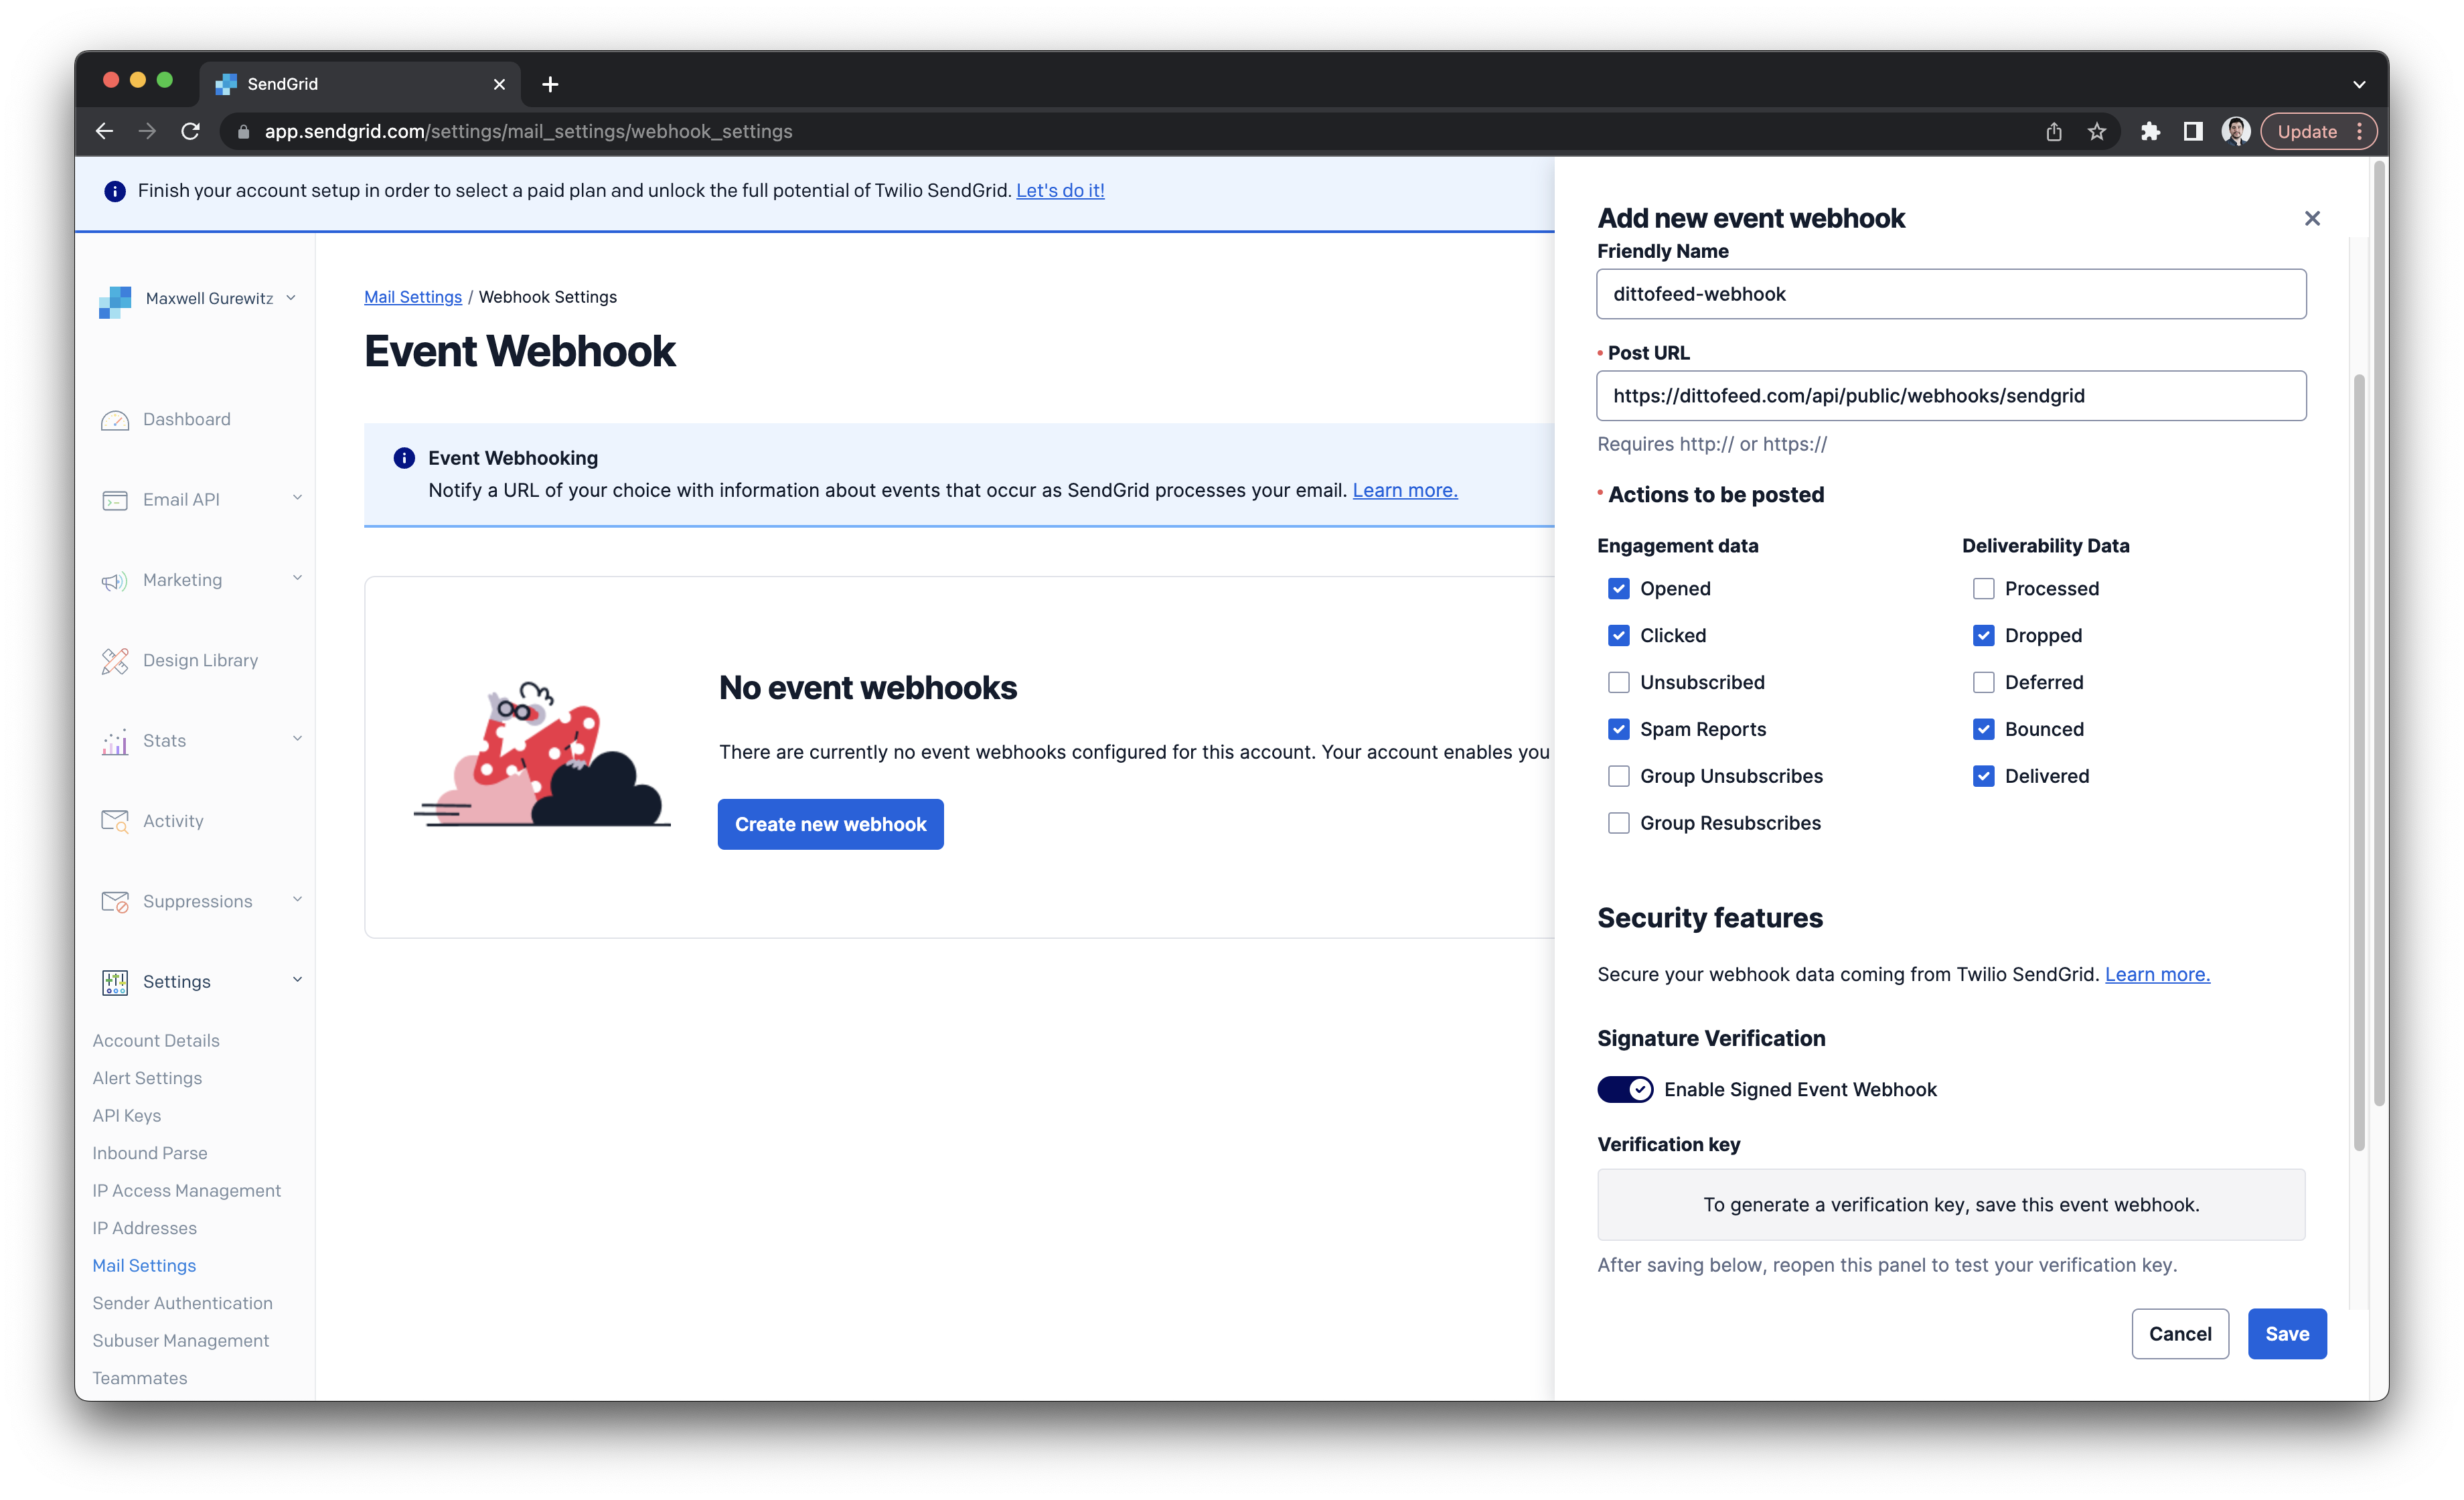Open the tab search chevron in title bar
This screenshot has width=2464, height=1500.
2359,85
